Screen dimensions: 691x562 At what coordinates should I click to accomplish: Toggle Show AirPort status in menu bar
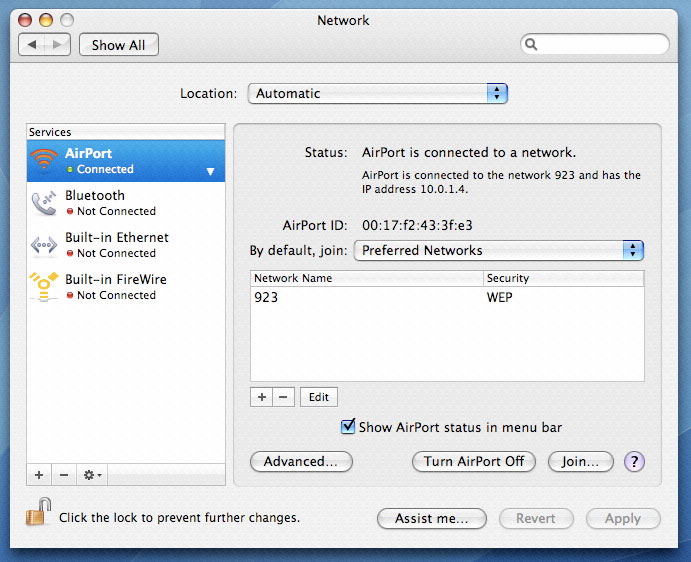click(x=348, y=426)
